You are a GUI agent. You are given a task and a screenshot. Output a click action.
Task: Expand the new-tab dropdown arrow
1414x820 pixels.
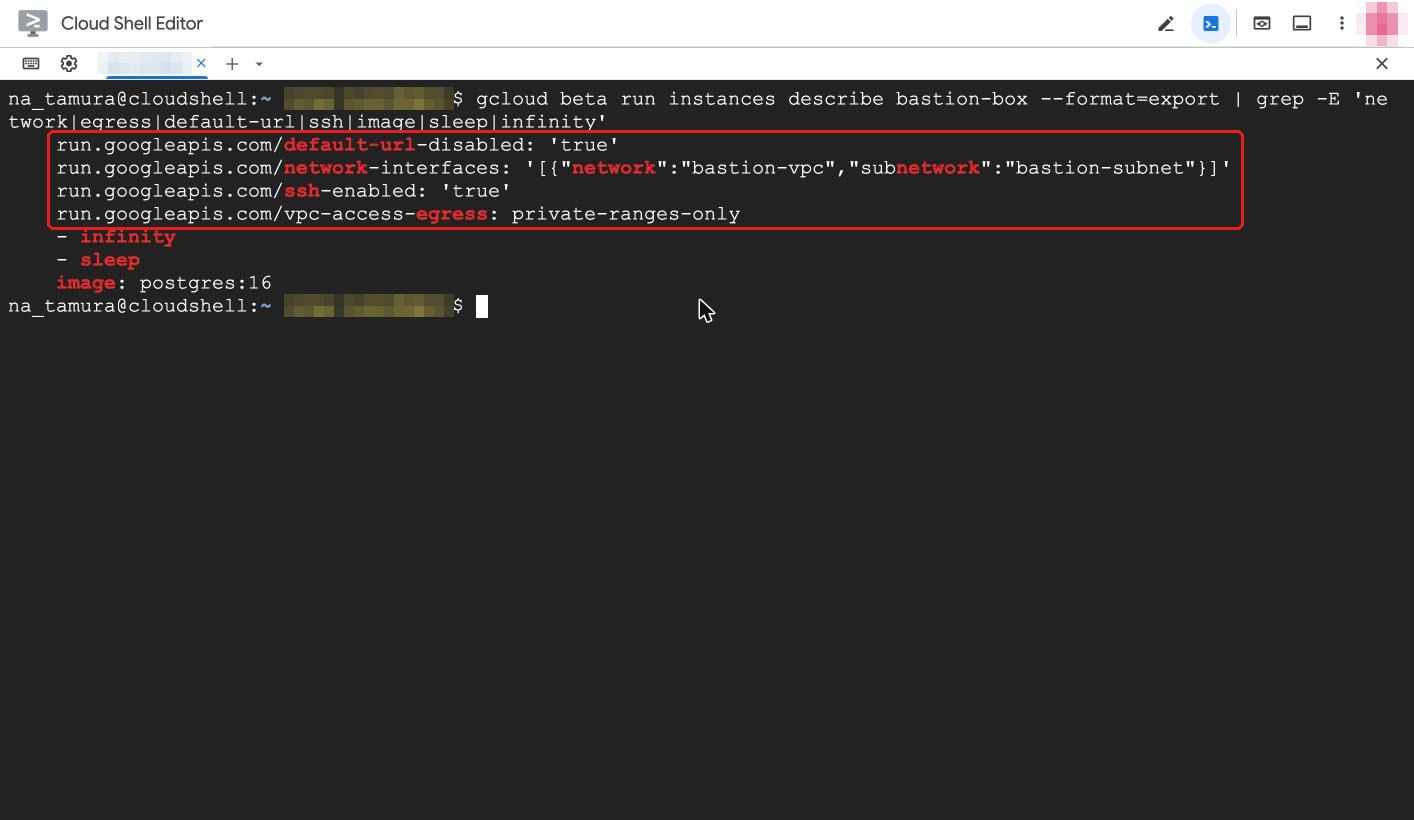point(259,64)
